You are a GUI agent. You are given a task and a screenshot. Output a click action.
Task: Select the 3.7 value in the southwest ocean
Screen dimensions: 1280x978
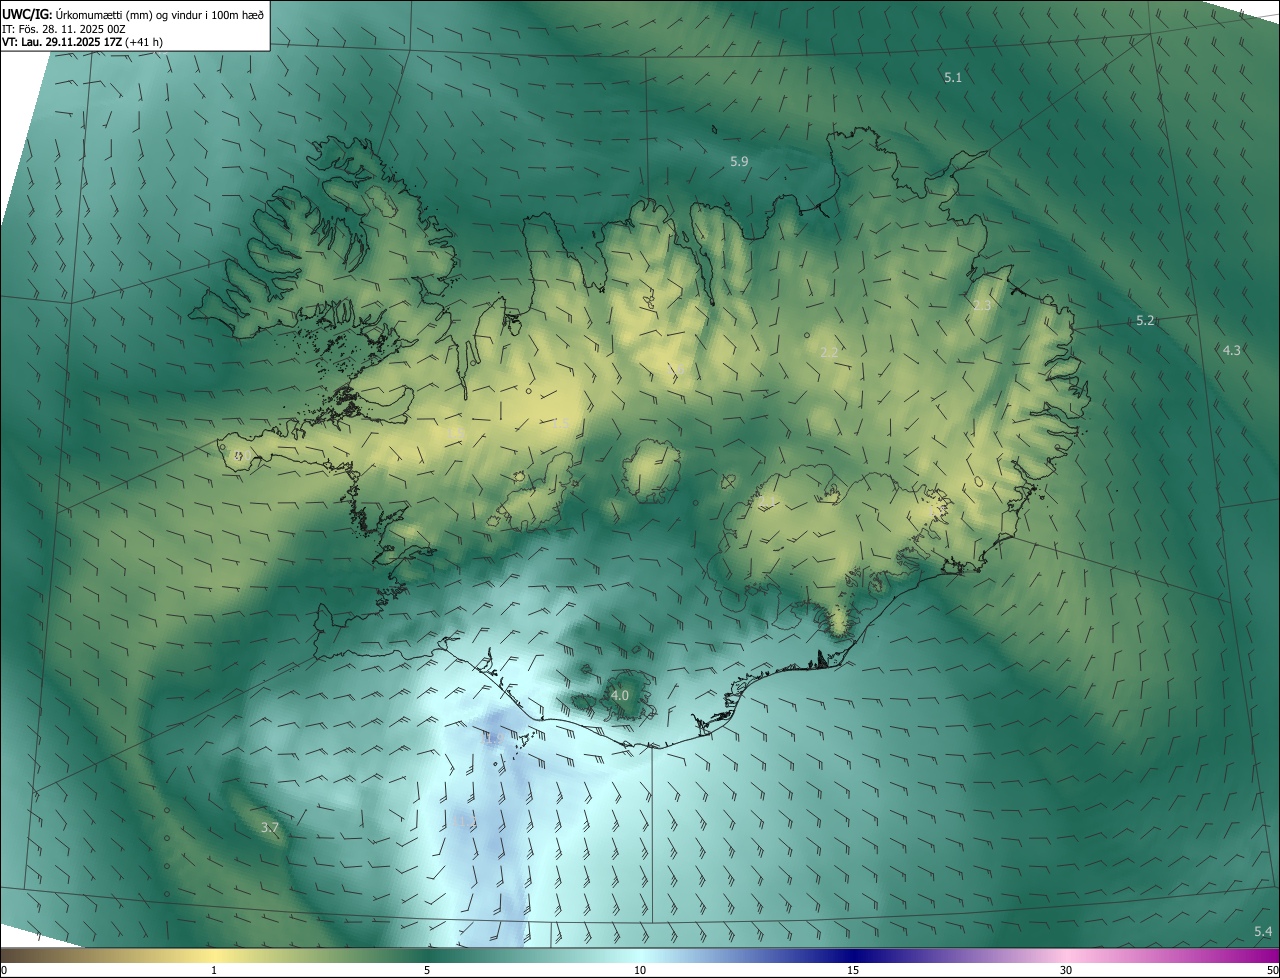click(269, 828)
